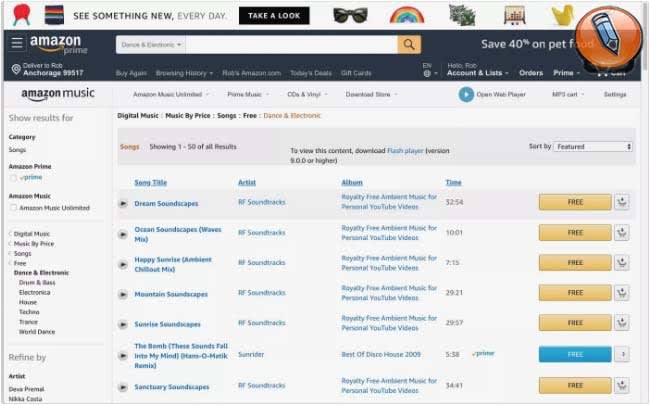Screen dimensions: 650x405
Task: Select the Trance subcategory
Action: (28, 322)
